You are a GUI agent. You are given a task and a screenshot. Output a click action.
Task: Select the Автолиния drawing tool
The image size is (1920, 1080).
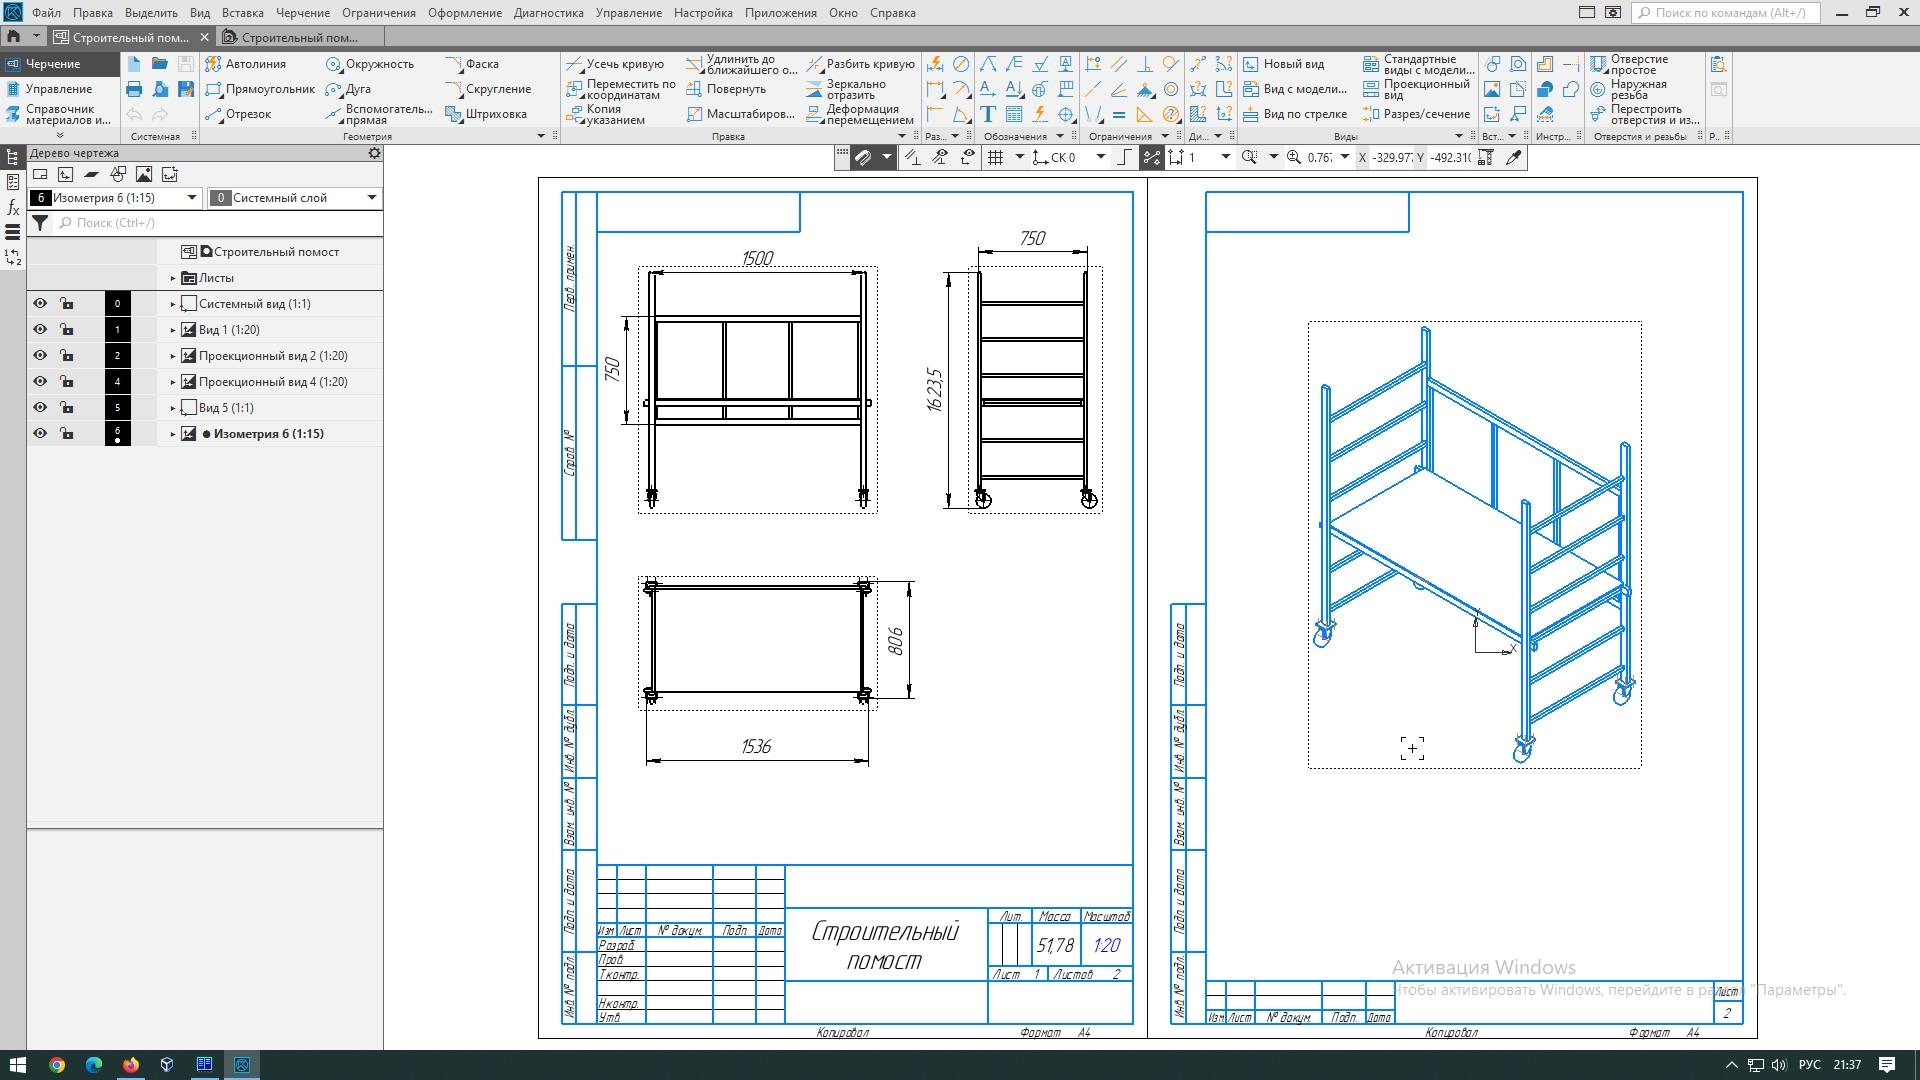pyautogui.click(x=246, y=64)
